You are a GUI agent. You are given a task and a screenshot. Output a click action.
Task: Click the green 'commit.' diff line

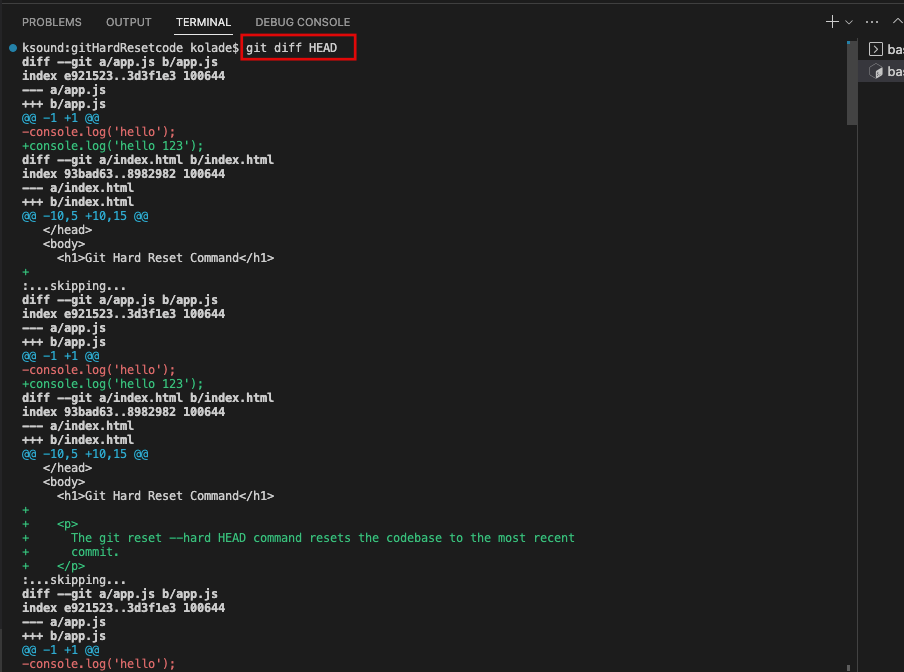pos(95,552)
